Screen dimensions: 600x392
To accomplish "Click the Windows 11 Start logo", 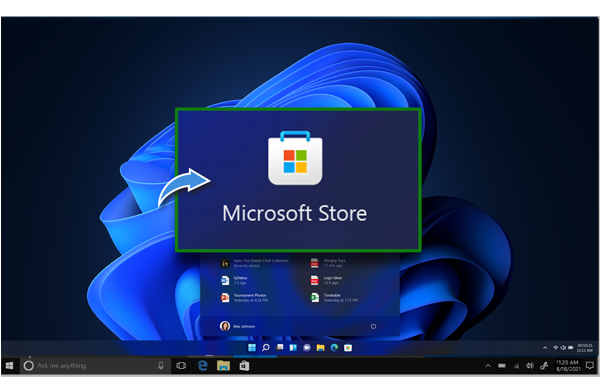I will point(252,347).
